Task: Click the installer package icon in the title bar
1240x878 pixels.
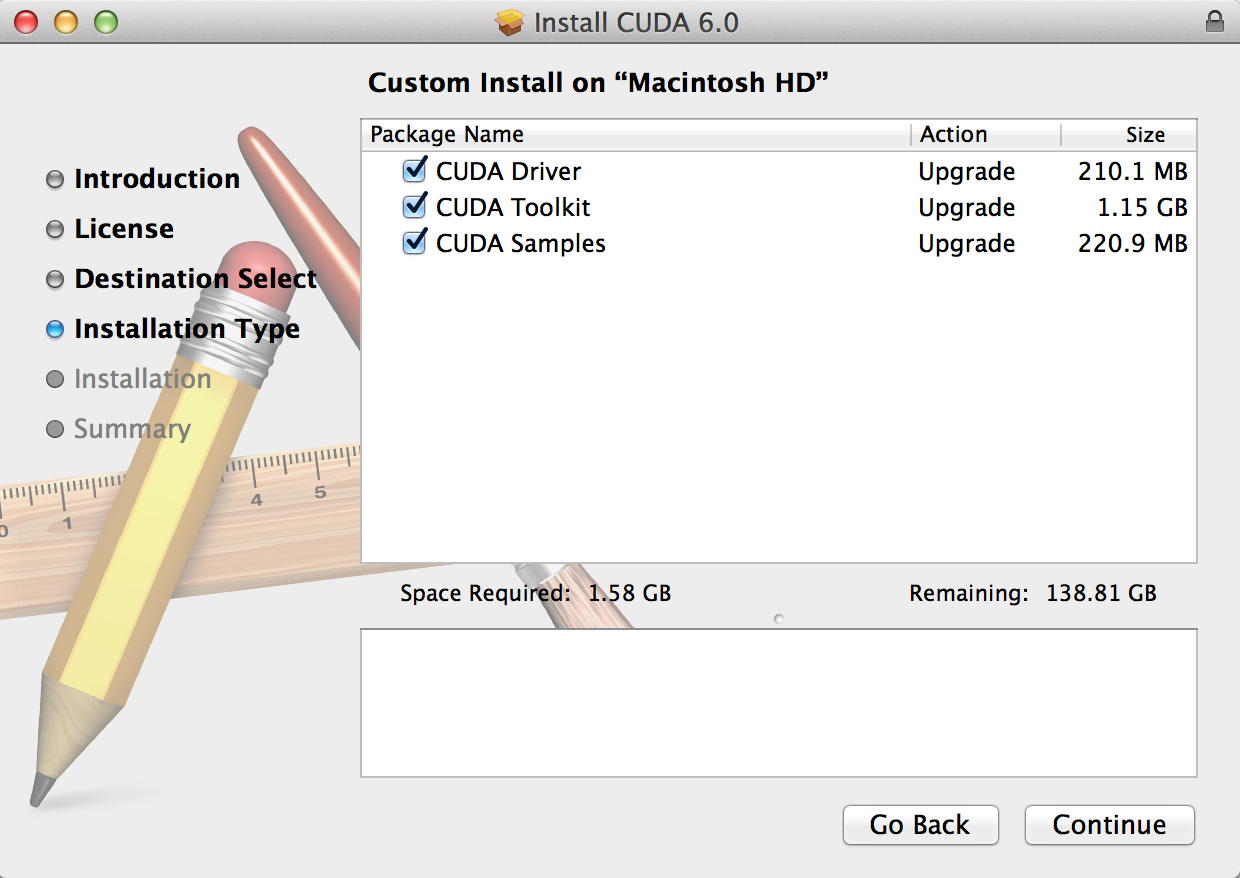Action: (514, 21)
